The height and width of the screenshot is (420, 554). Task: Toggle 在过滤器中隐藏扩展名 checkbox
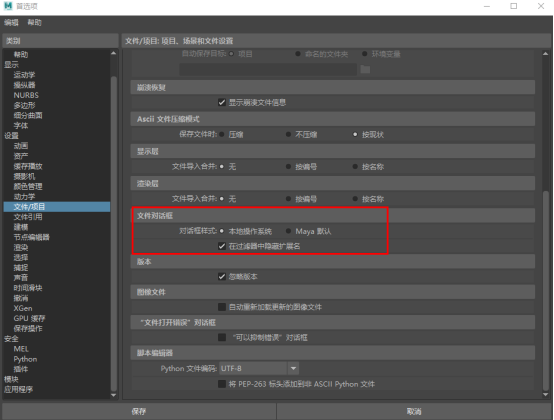pos(222,246)
